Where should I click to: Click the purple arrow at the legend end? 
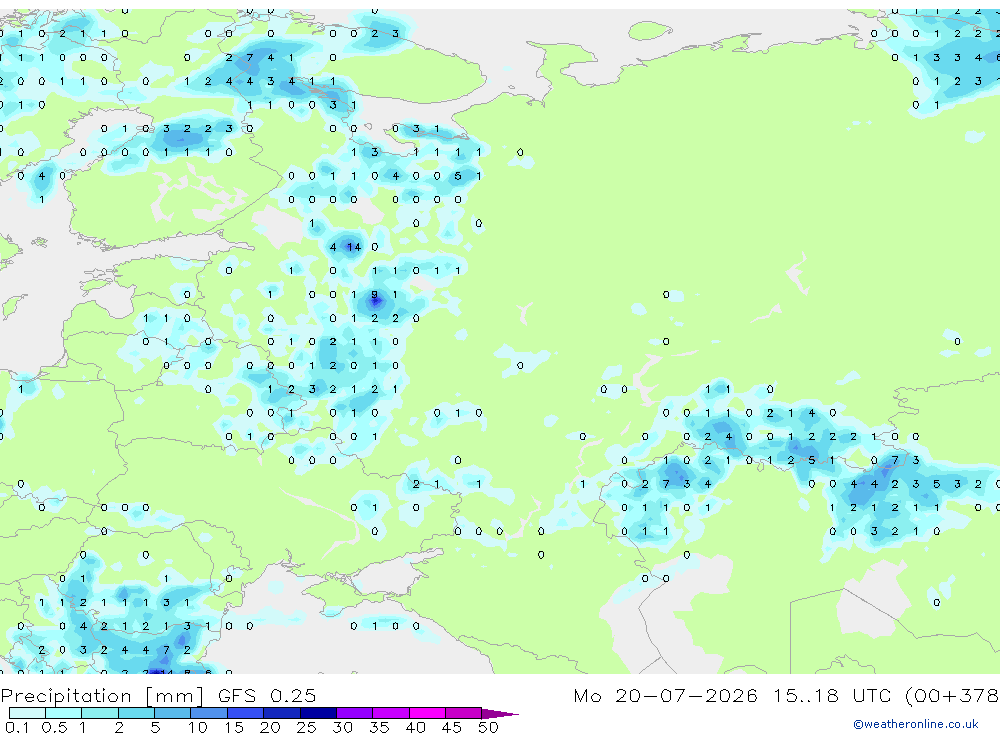499,713
